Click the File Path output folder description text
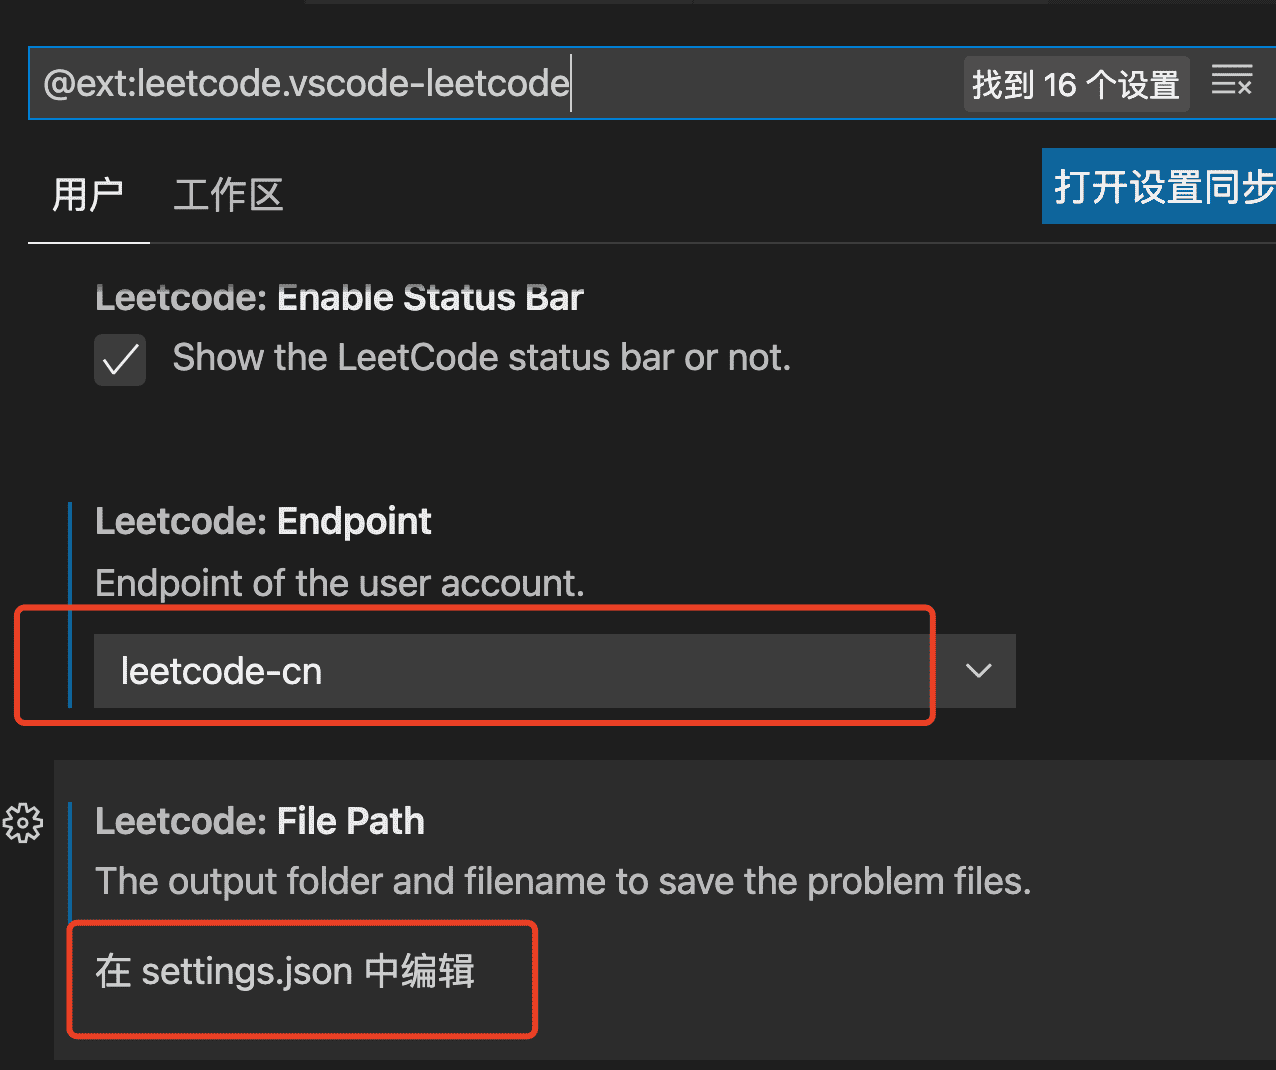 click(x=562, y=882)
